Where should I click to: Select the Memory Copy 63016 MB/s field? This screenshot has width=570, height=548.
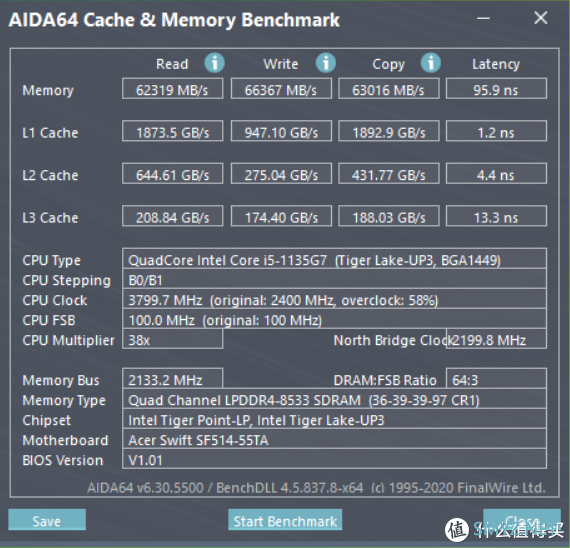pyautogui.click(x=389, y=88)
